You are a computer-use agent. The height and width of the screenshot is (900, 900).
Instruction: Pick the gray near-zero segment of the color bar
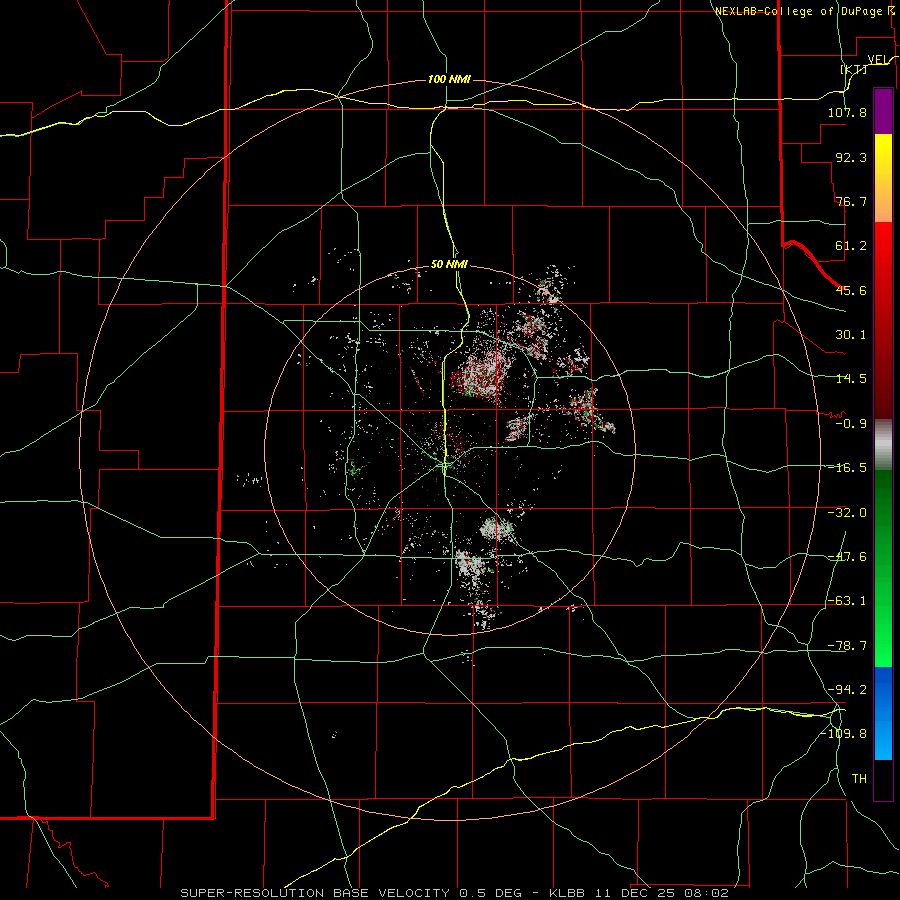[x=883, y=445]
